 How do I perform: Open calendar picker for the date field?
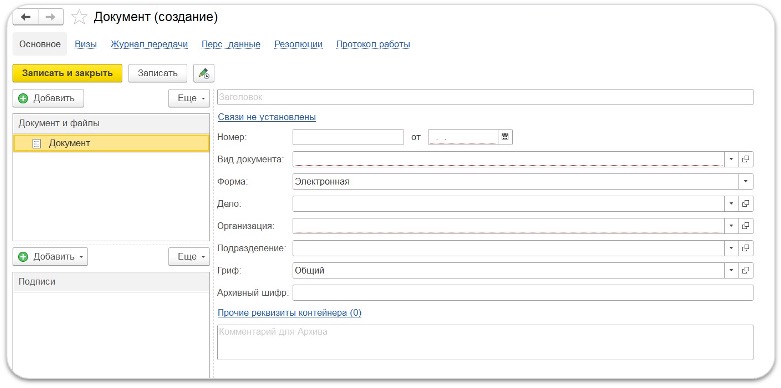click(x=506, y=137)
